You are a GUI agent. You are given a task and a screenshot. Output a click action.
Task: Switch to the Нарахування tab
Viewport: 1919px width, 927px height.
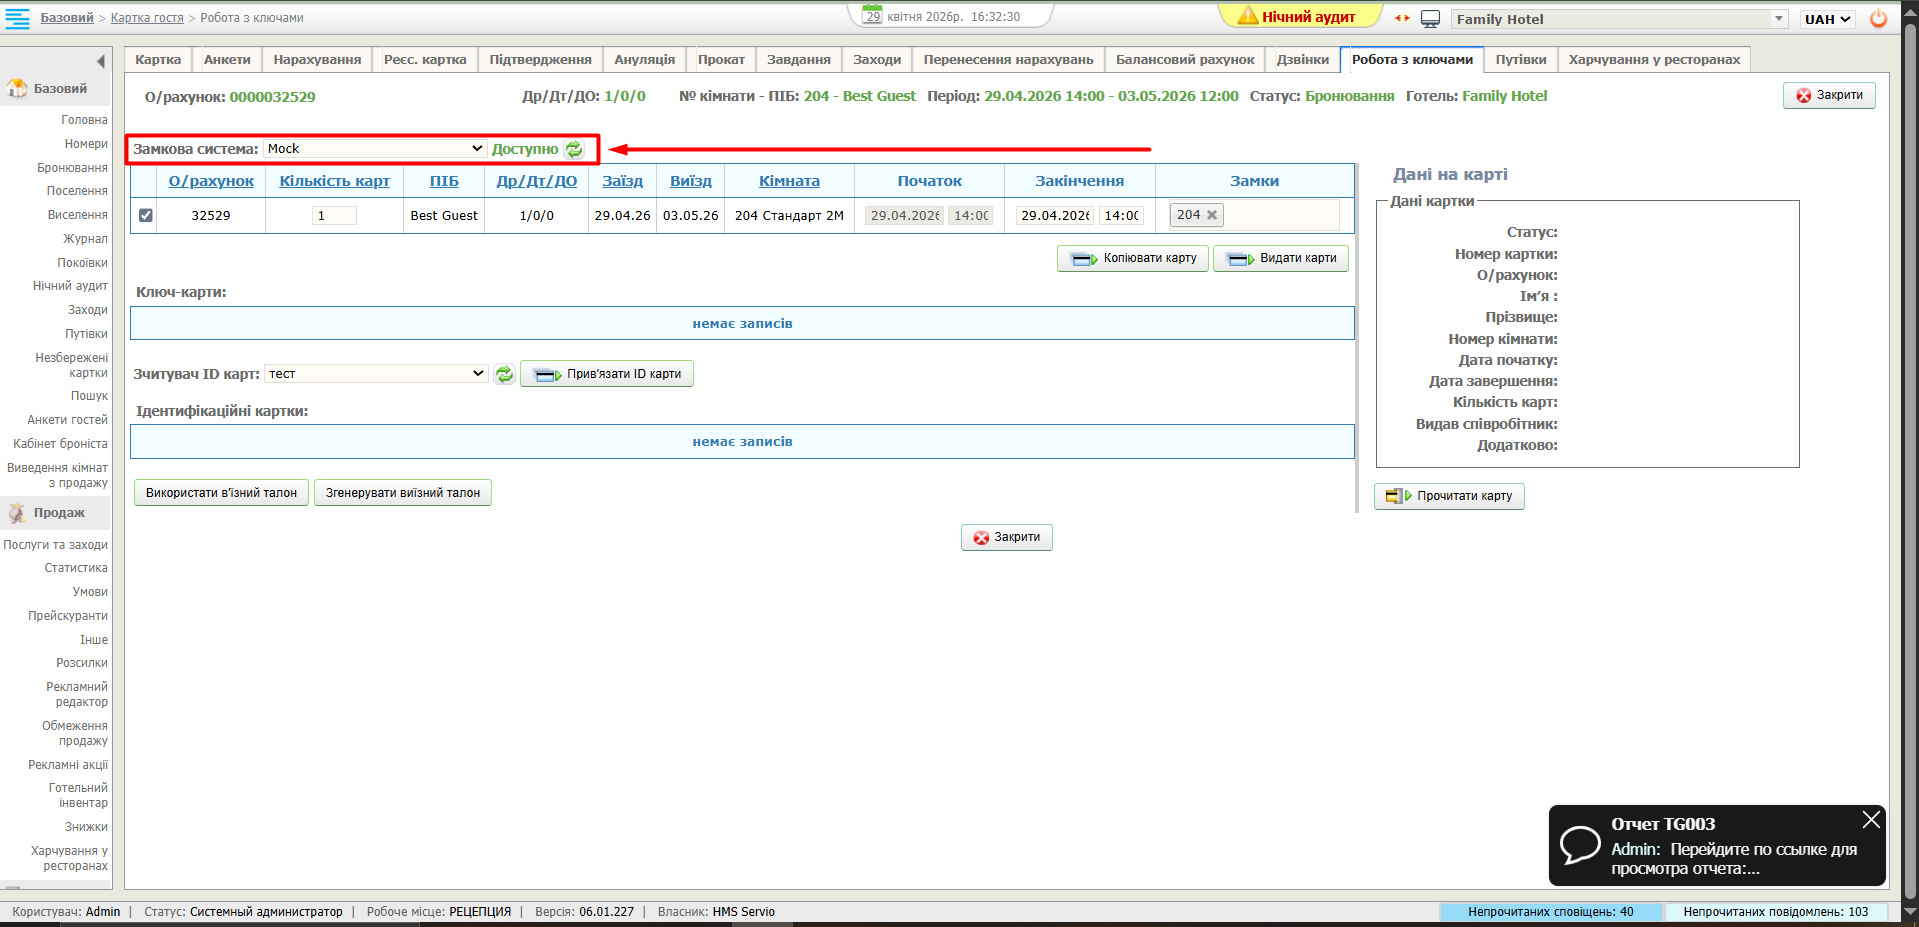(x=317, y=60)
